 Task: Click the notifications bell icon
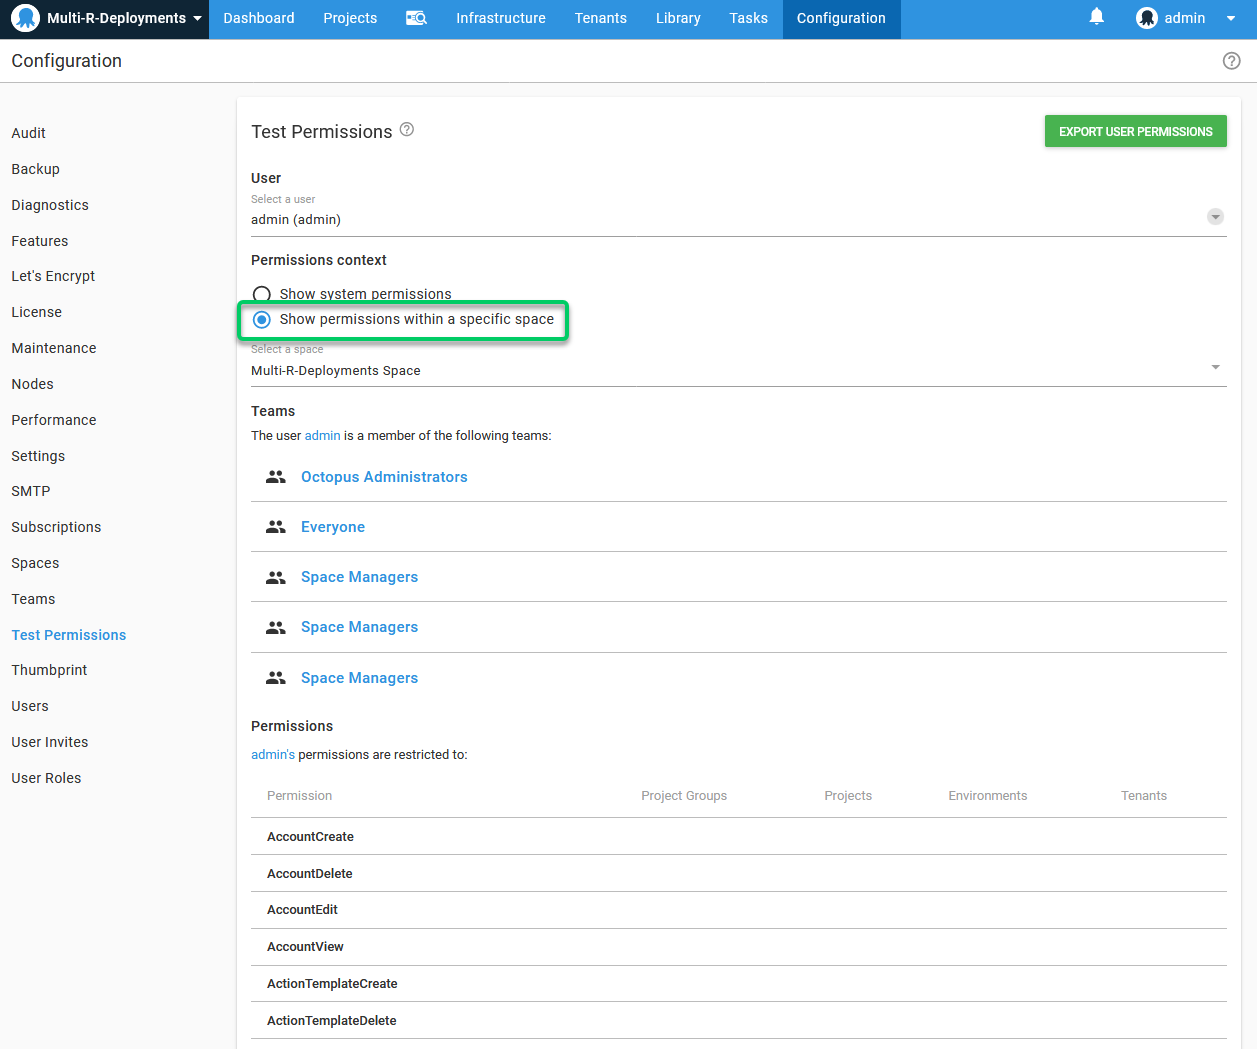click(1096, 17)
